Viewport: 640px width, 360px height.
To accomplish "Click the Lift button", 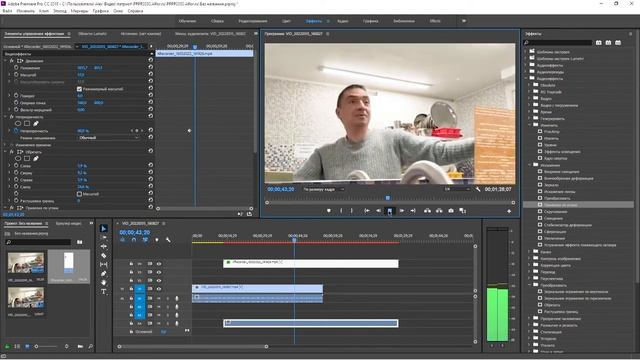I will (x=427, y=211).
